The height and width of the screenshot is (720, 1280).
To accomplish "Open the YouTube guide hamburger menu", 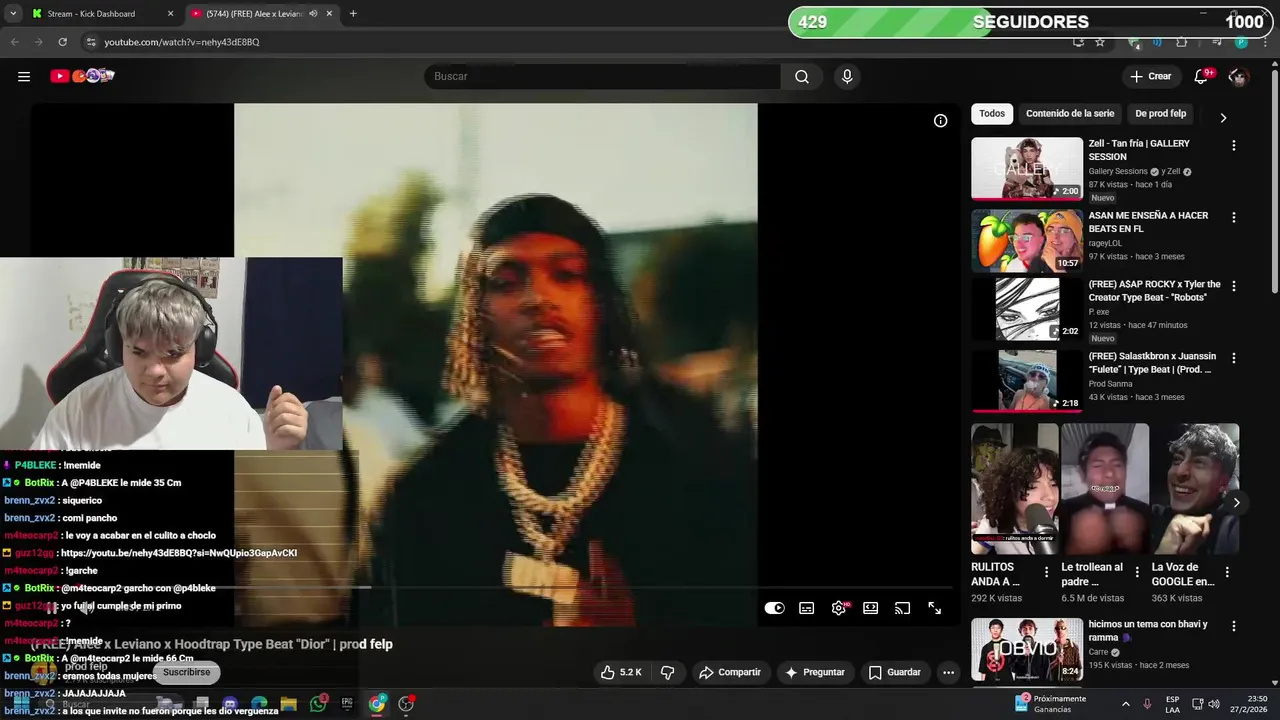I will pos(24,76).
